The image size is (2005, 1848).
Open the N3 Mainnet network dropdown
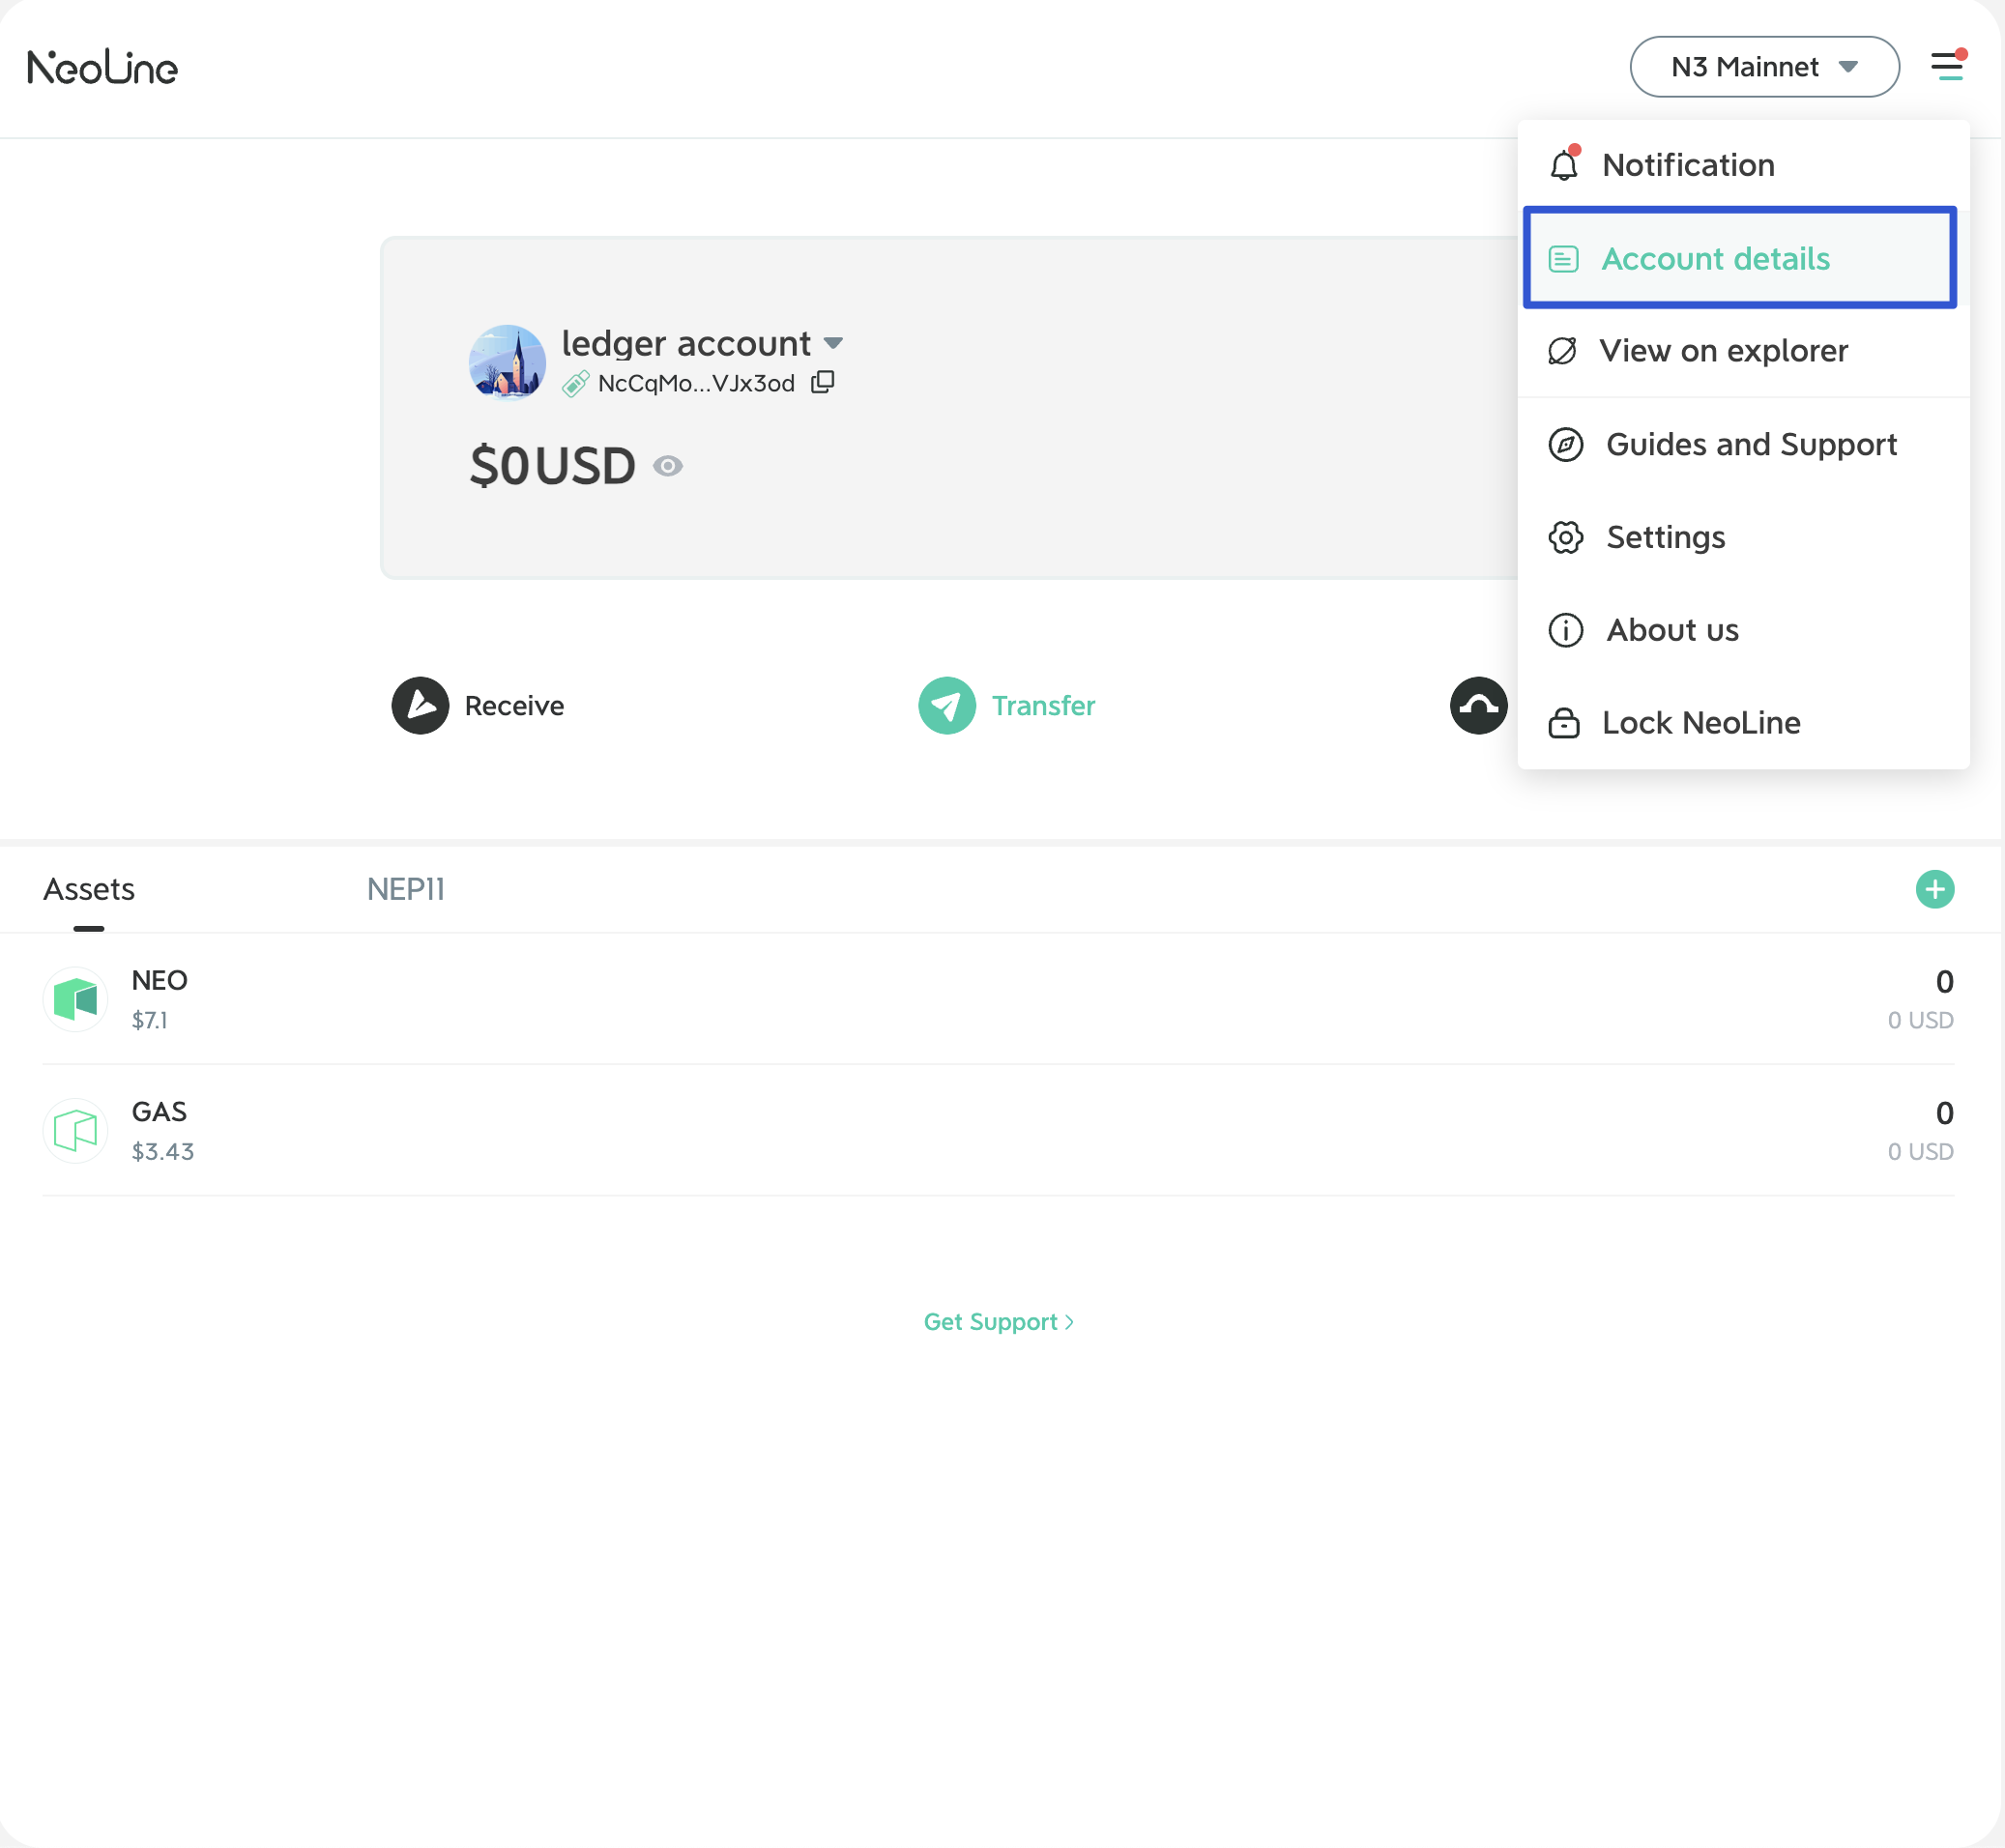click(x=1763, y=67)
